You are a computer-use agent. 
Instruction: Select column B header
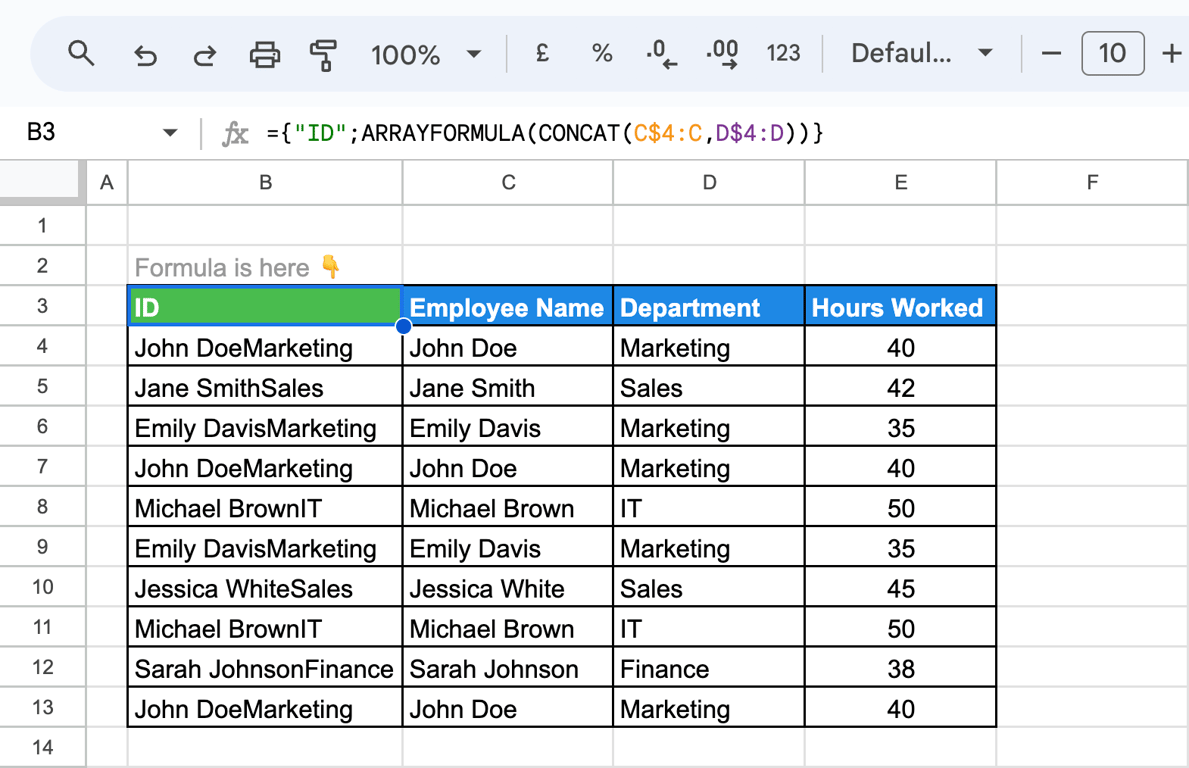tap(265, 182)
